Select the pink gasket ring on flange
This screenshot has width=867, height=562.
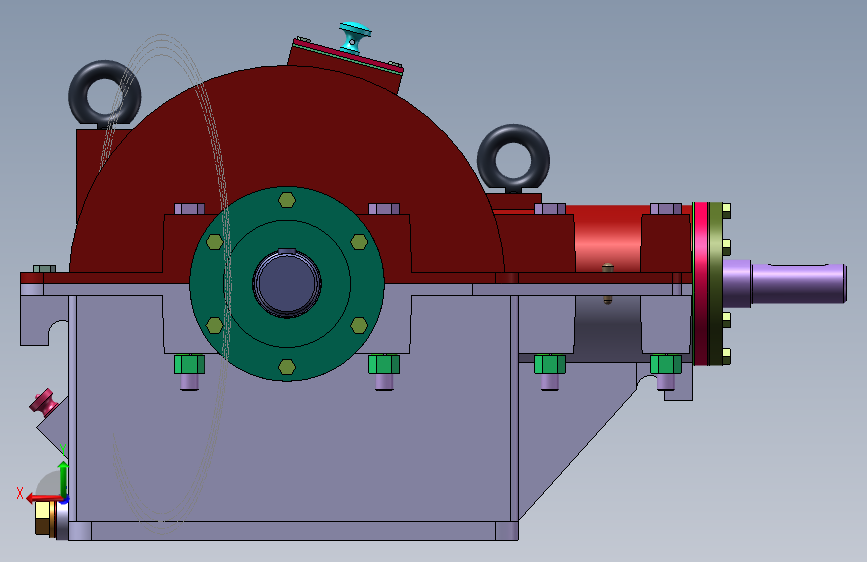[701, 283]
